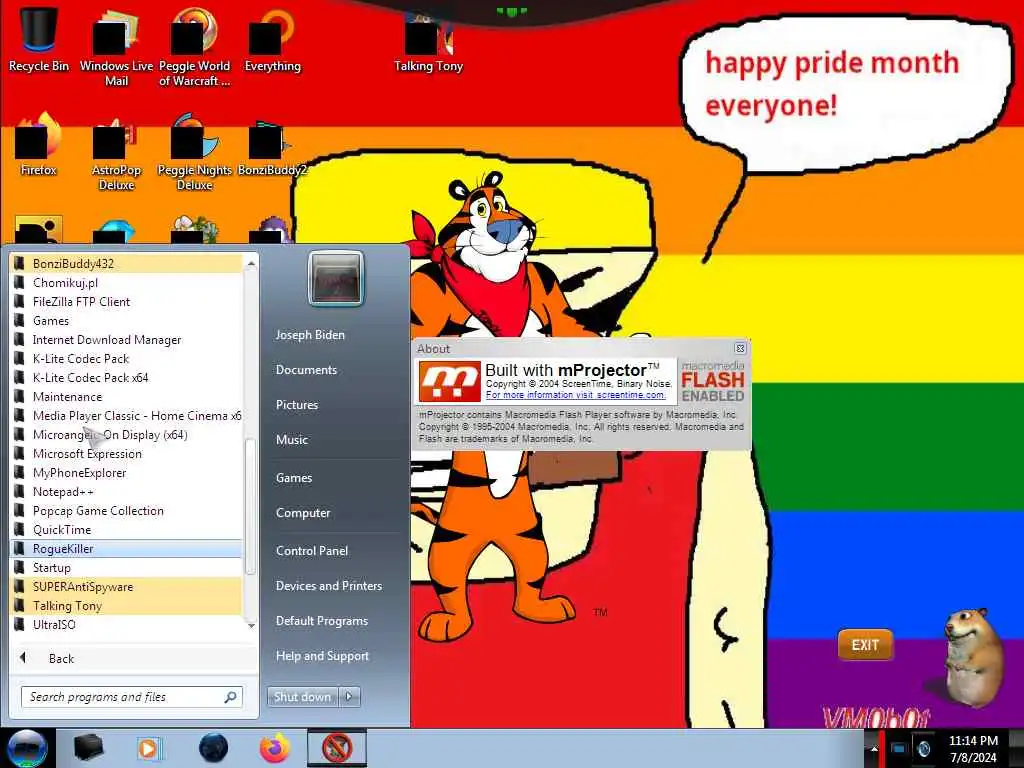
Task: Open the Shut down options arrow
Action: point(349,697)
